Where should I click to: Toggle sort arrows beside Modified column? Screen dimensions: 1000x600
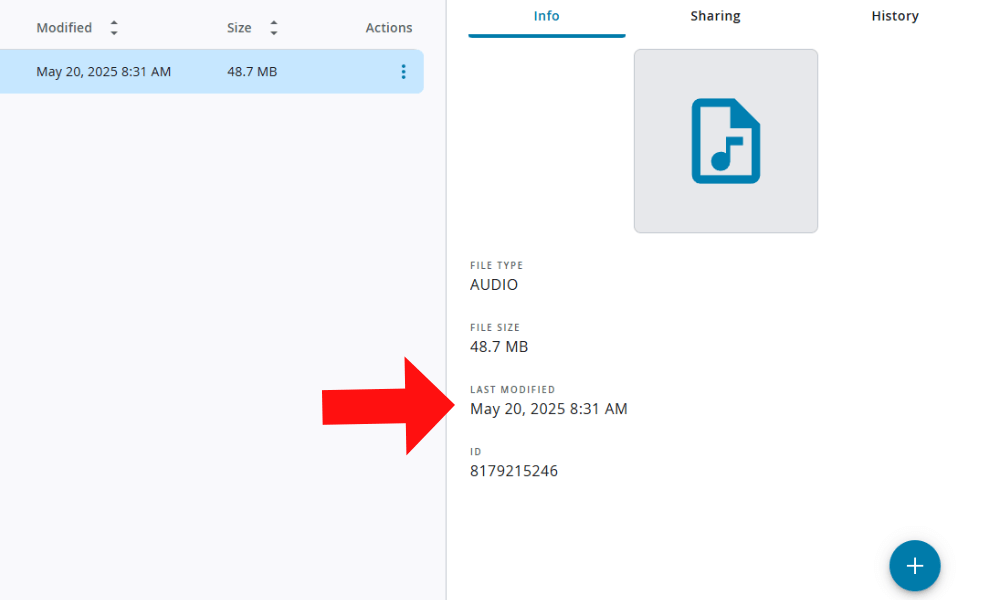(x=114, y=28)
